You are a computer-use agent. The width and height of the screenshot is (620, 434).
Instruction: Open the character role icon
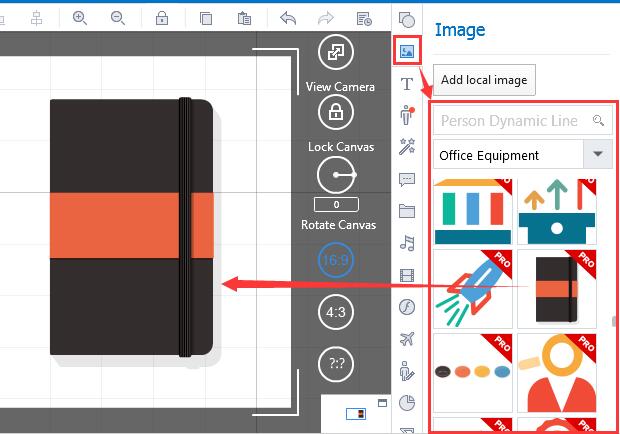(x=407, y=115)
